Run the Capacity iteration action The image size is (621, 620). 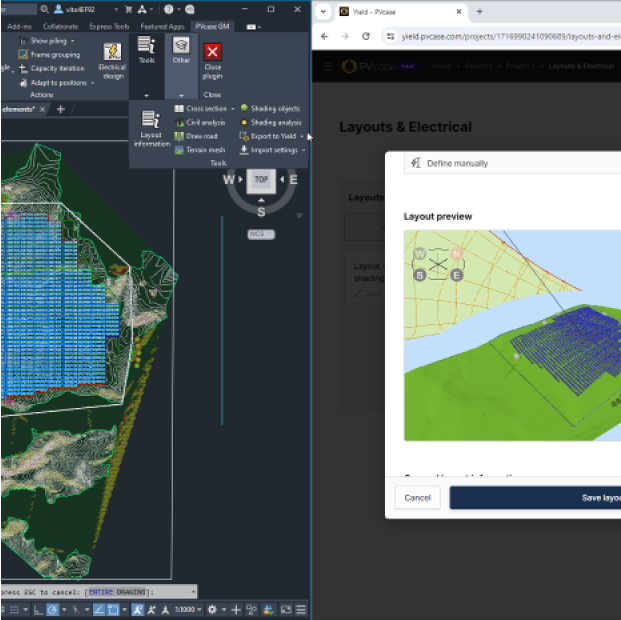(57, 69)
